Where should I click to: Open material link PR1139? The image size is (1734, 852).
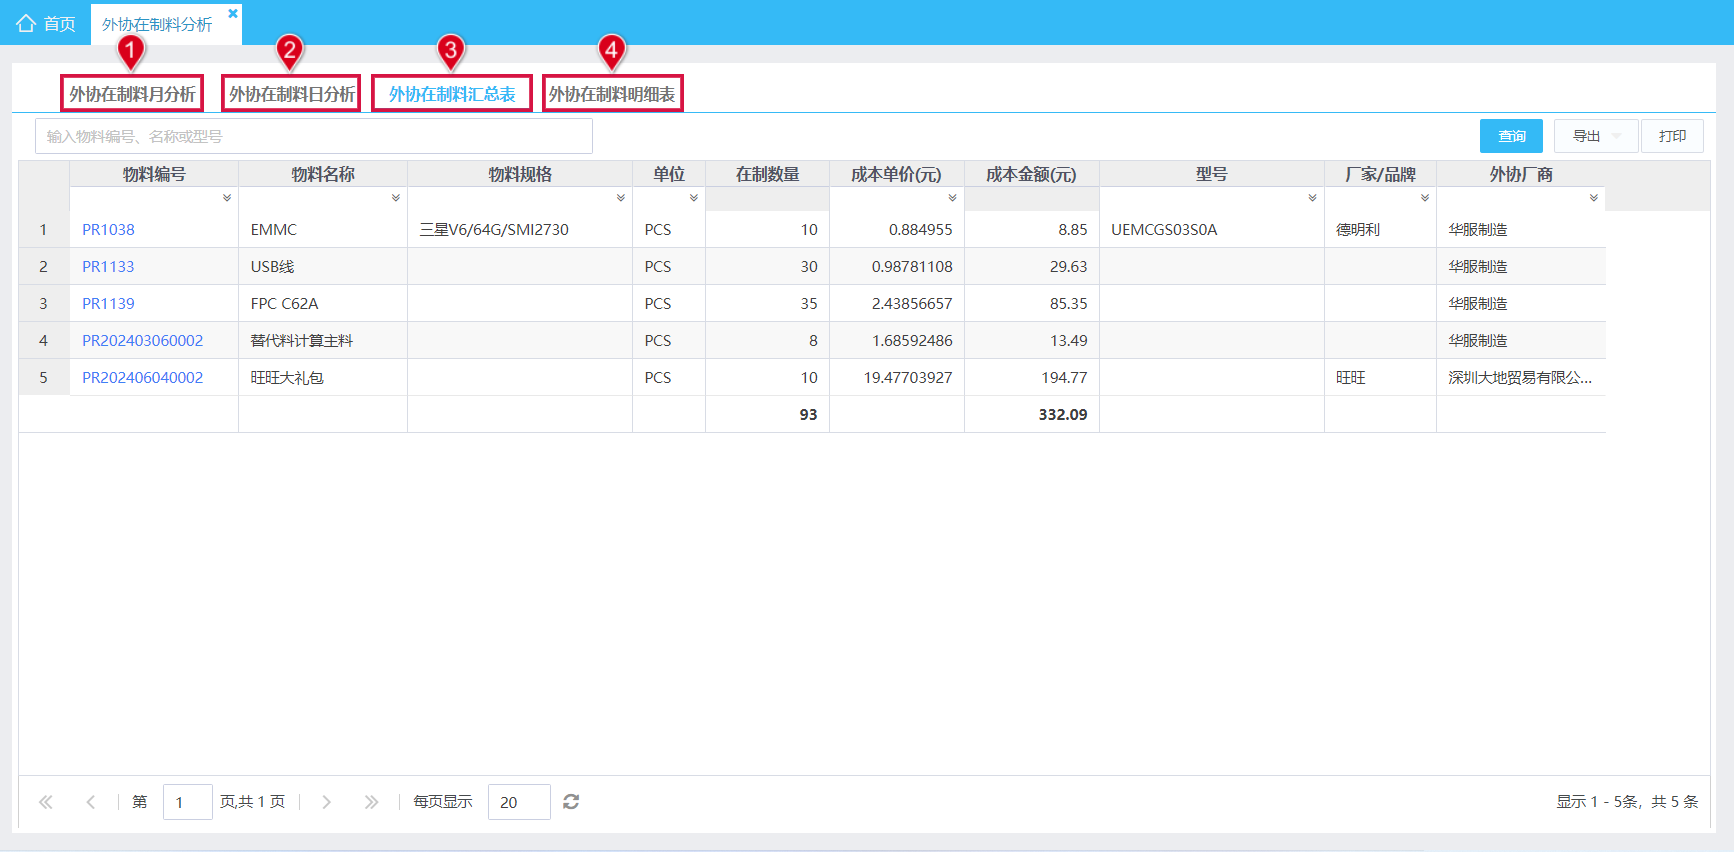(108, 303)
